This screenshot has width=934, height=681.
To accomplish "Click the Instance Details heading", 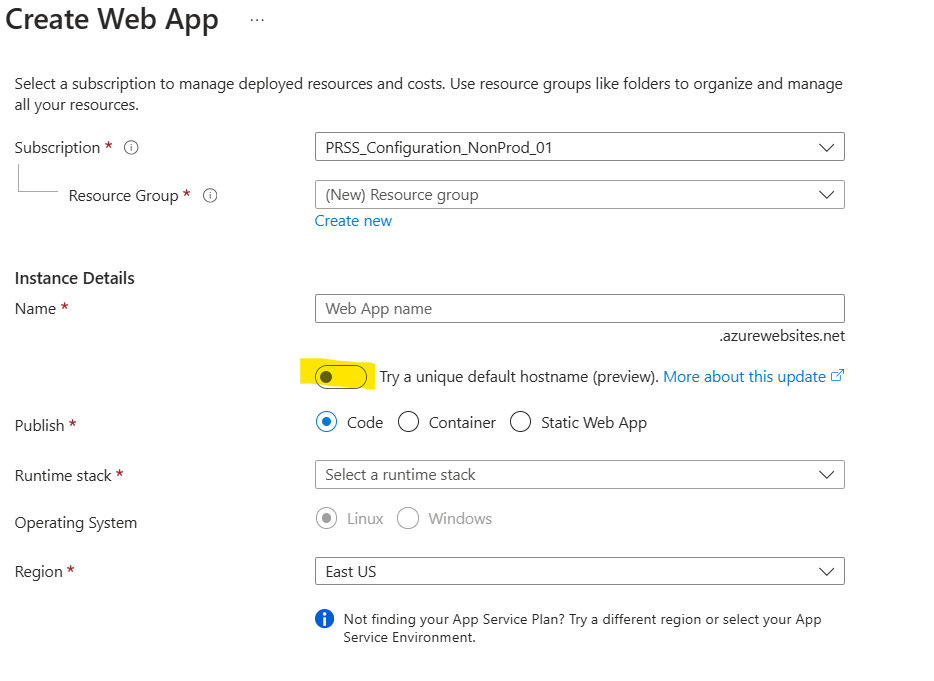I will [x=74, y=278].
